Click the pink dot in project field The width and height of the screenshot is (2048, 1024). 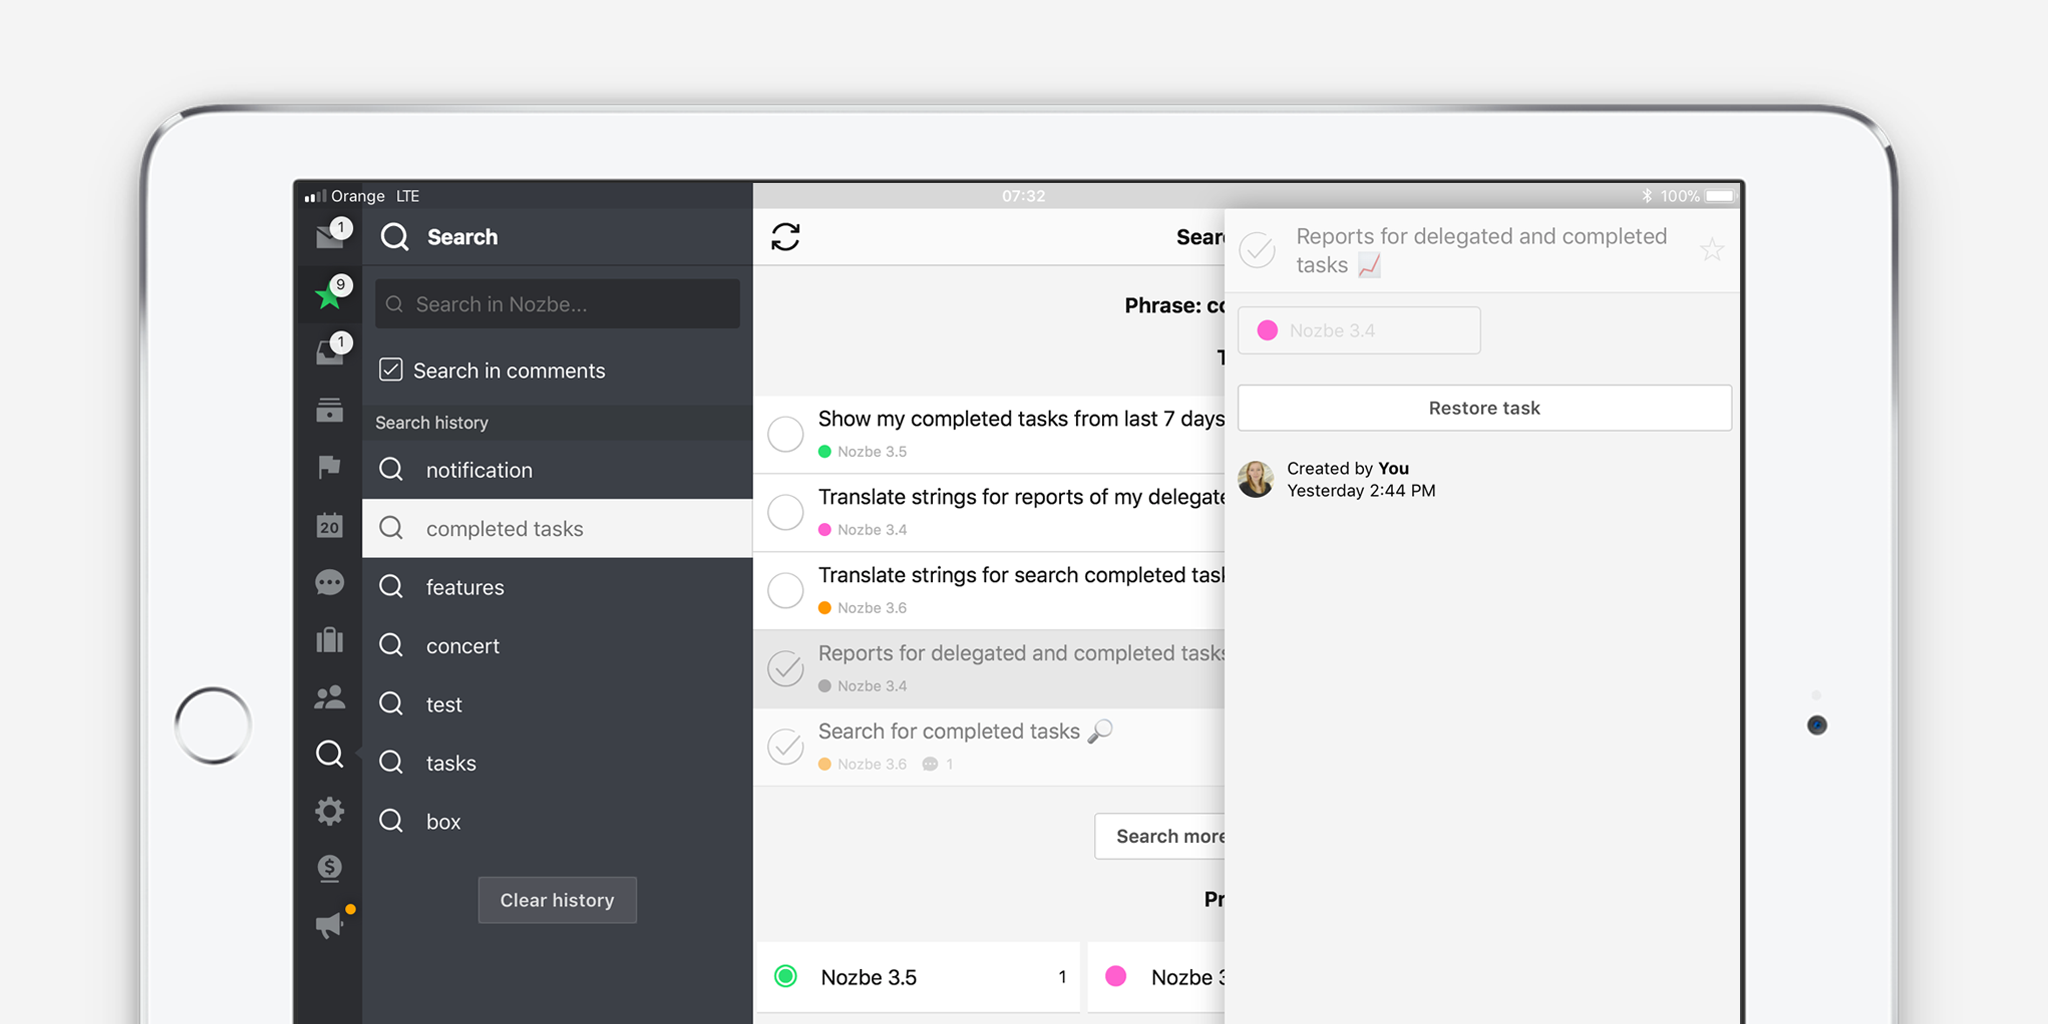pos(1267,330)
